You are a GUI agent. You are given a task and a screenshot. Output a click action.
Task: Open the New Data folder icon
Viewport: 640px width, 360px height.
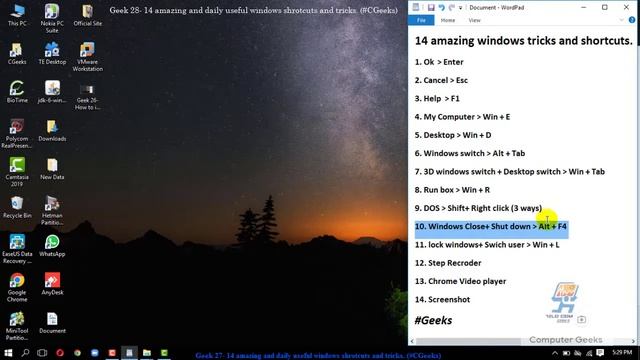pos(52,169)
